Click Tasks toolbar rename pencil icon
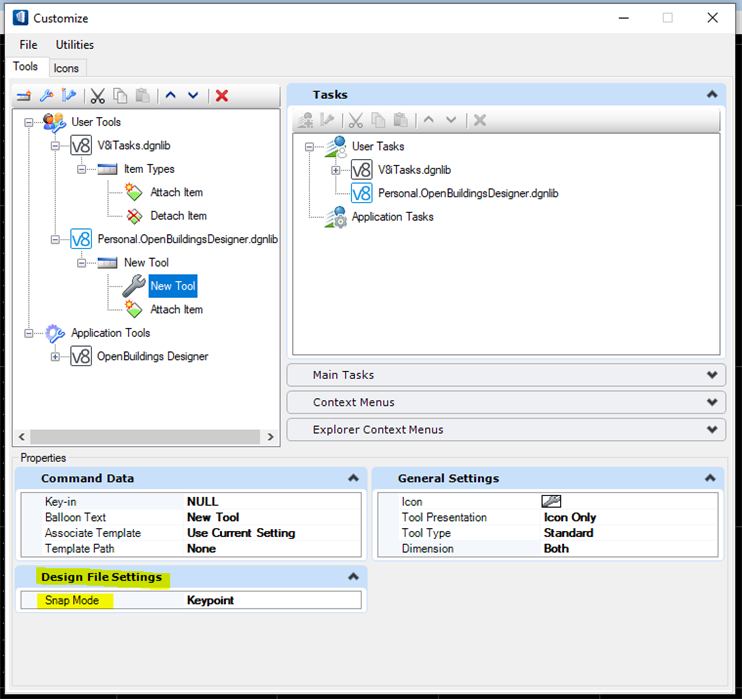Image resolution: width=742 pixels, height=699 pixels. [x=327, y=120]
